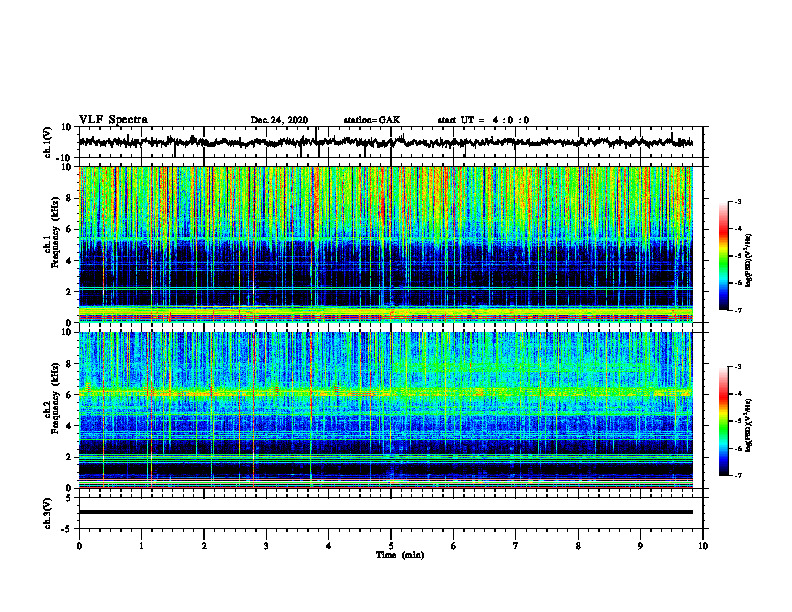Click the "VLF Spectra" title text
Screen dimensions: 792x612
(x=113, y=119)
